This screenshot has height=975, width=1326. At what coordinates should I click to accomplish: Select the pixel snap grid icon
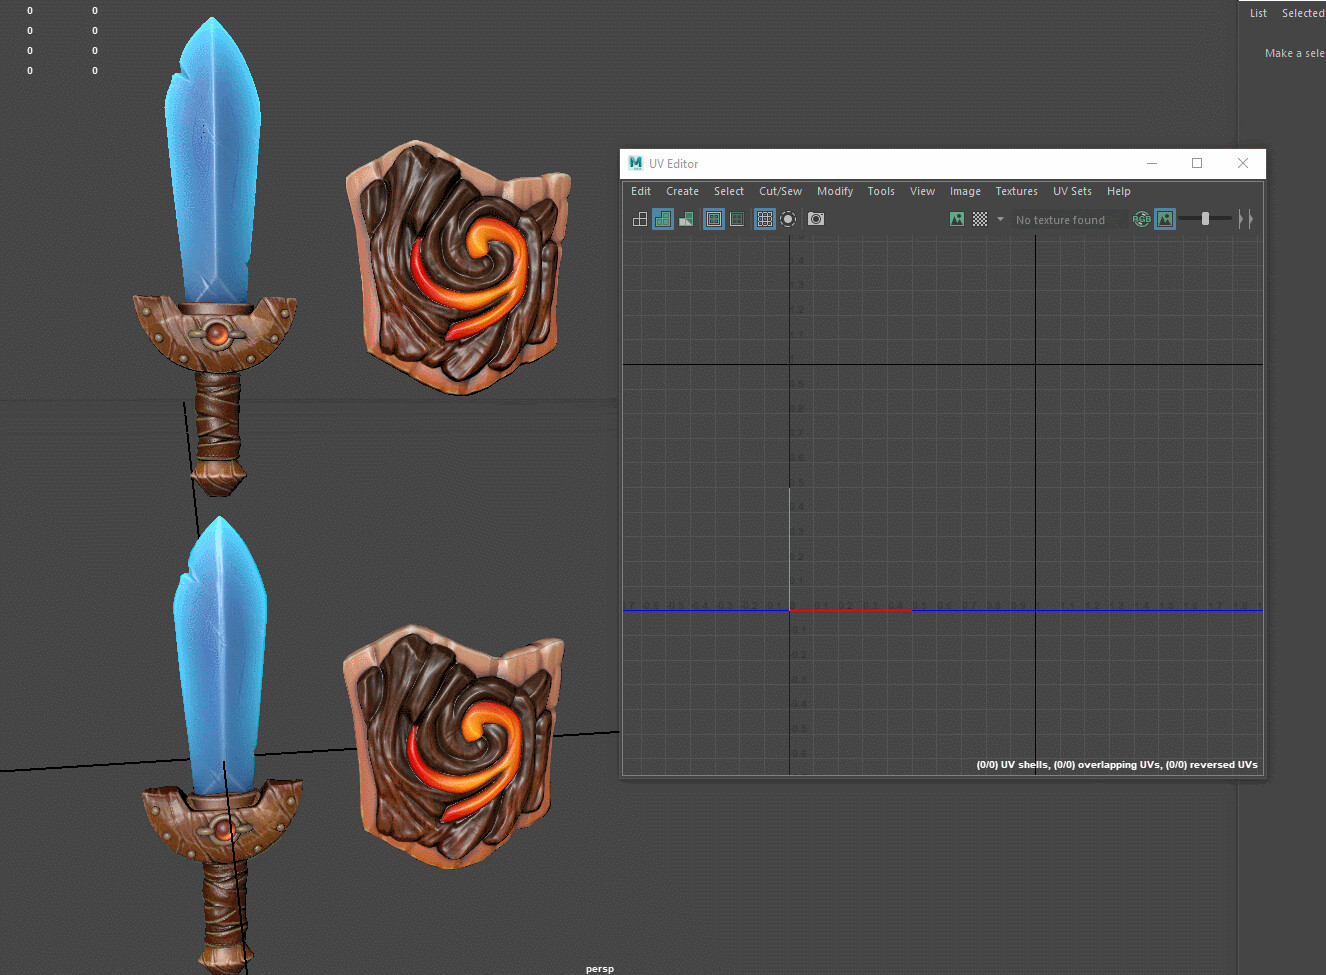764,219
